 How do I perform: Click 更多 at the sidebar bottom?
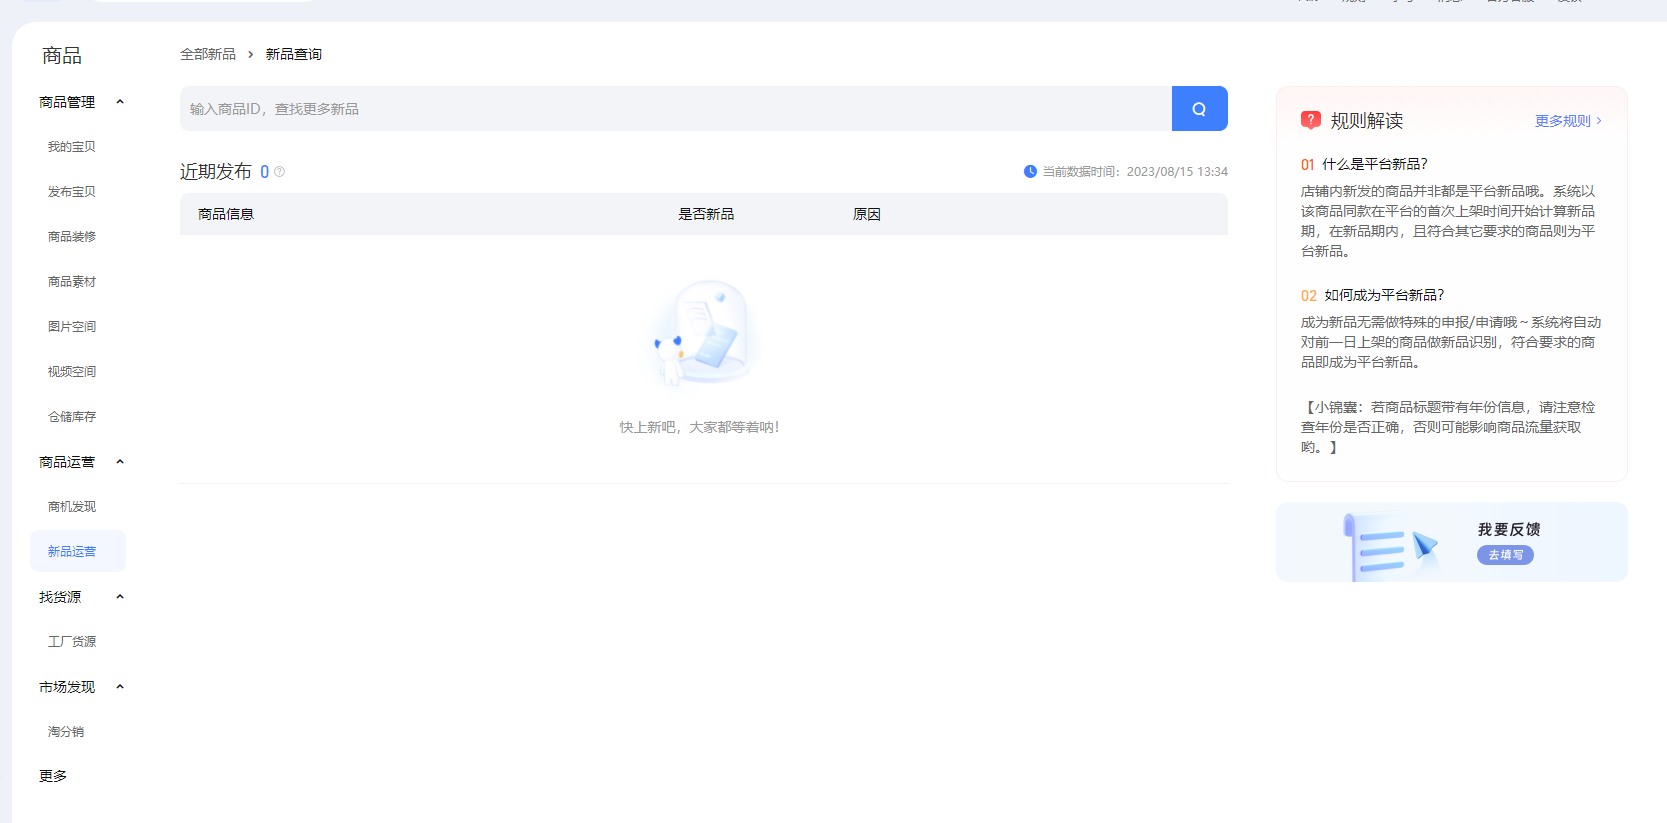(53, 776)
